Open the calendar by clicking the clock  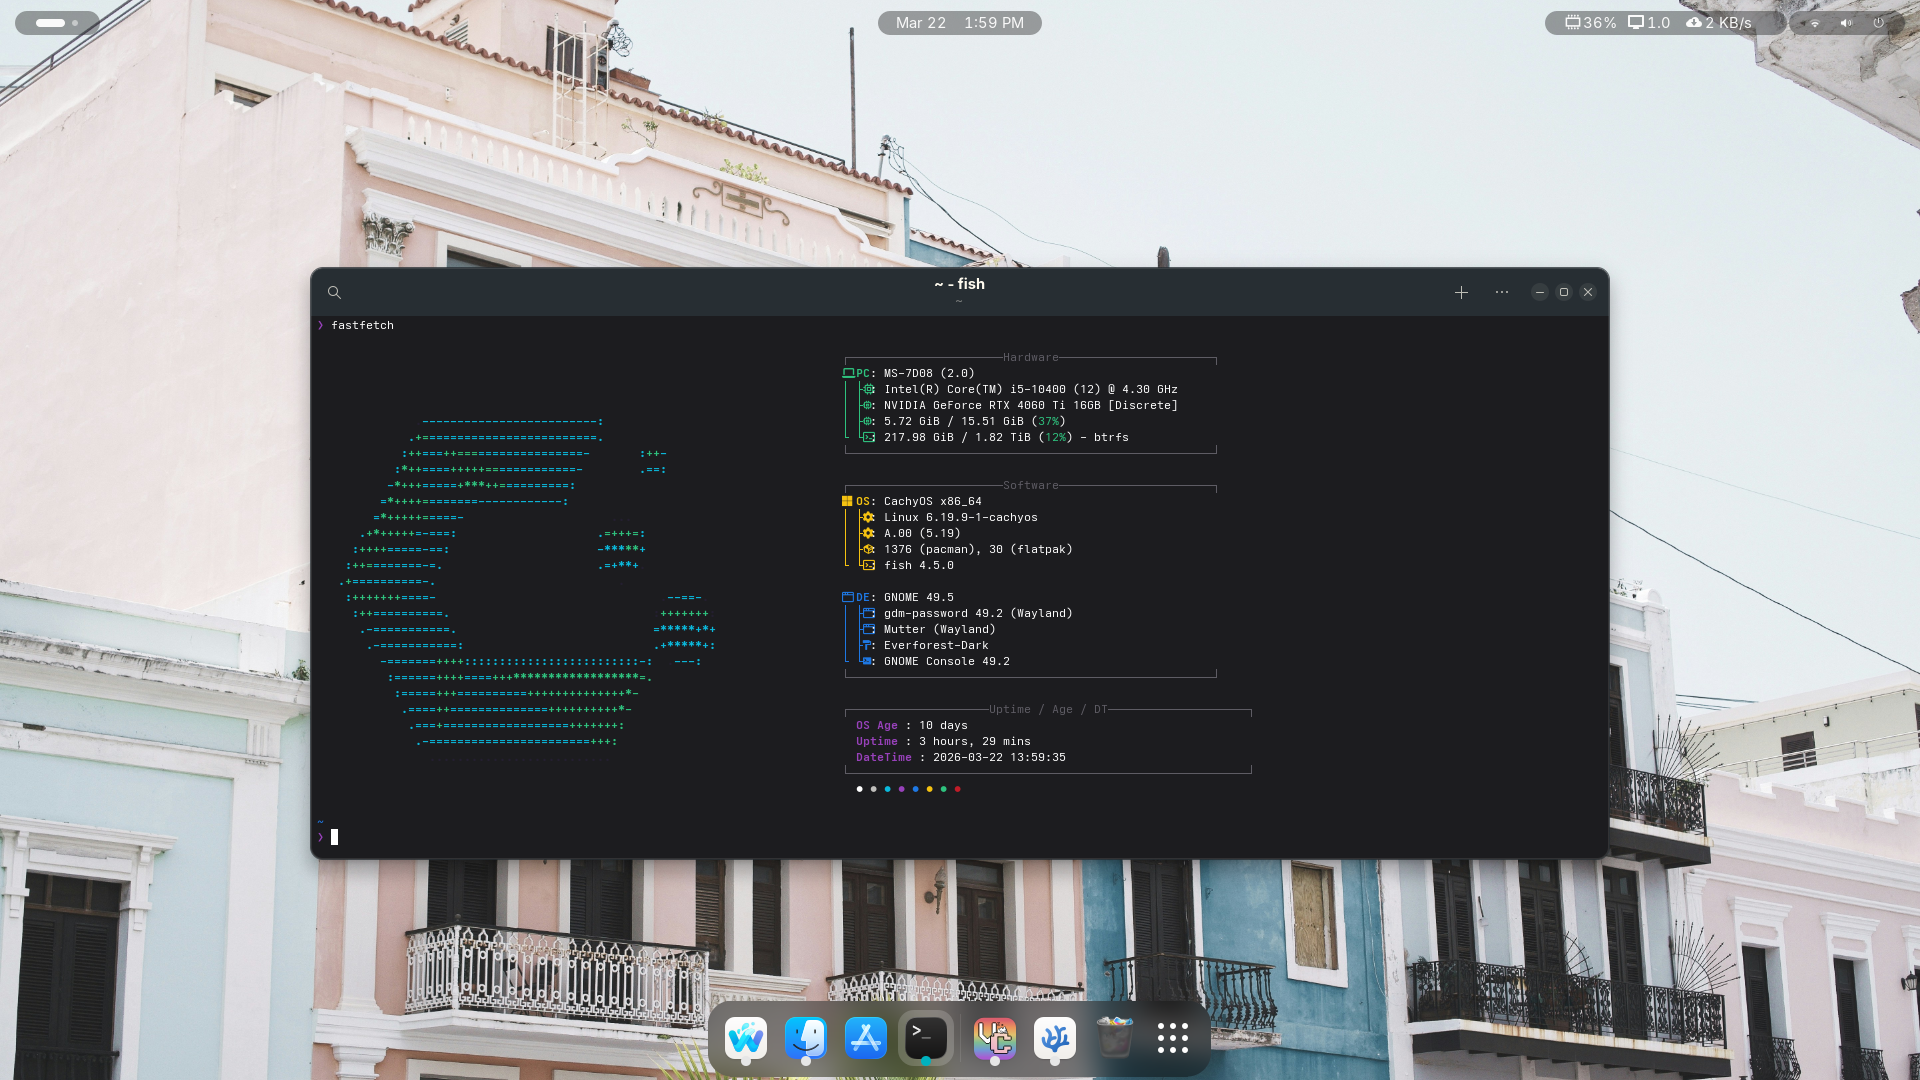(x=959, y=22)
